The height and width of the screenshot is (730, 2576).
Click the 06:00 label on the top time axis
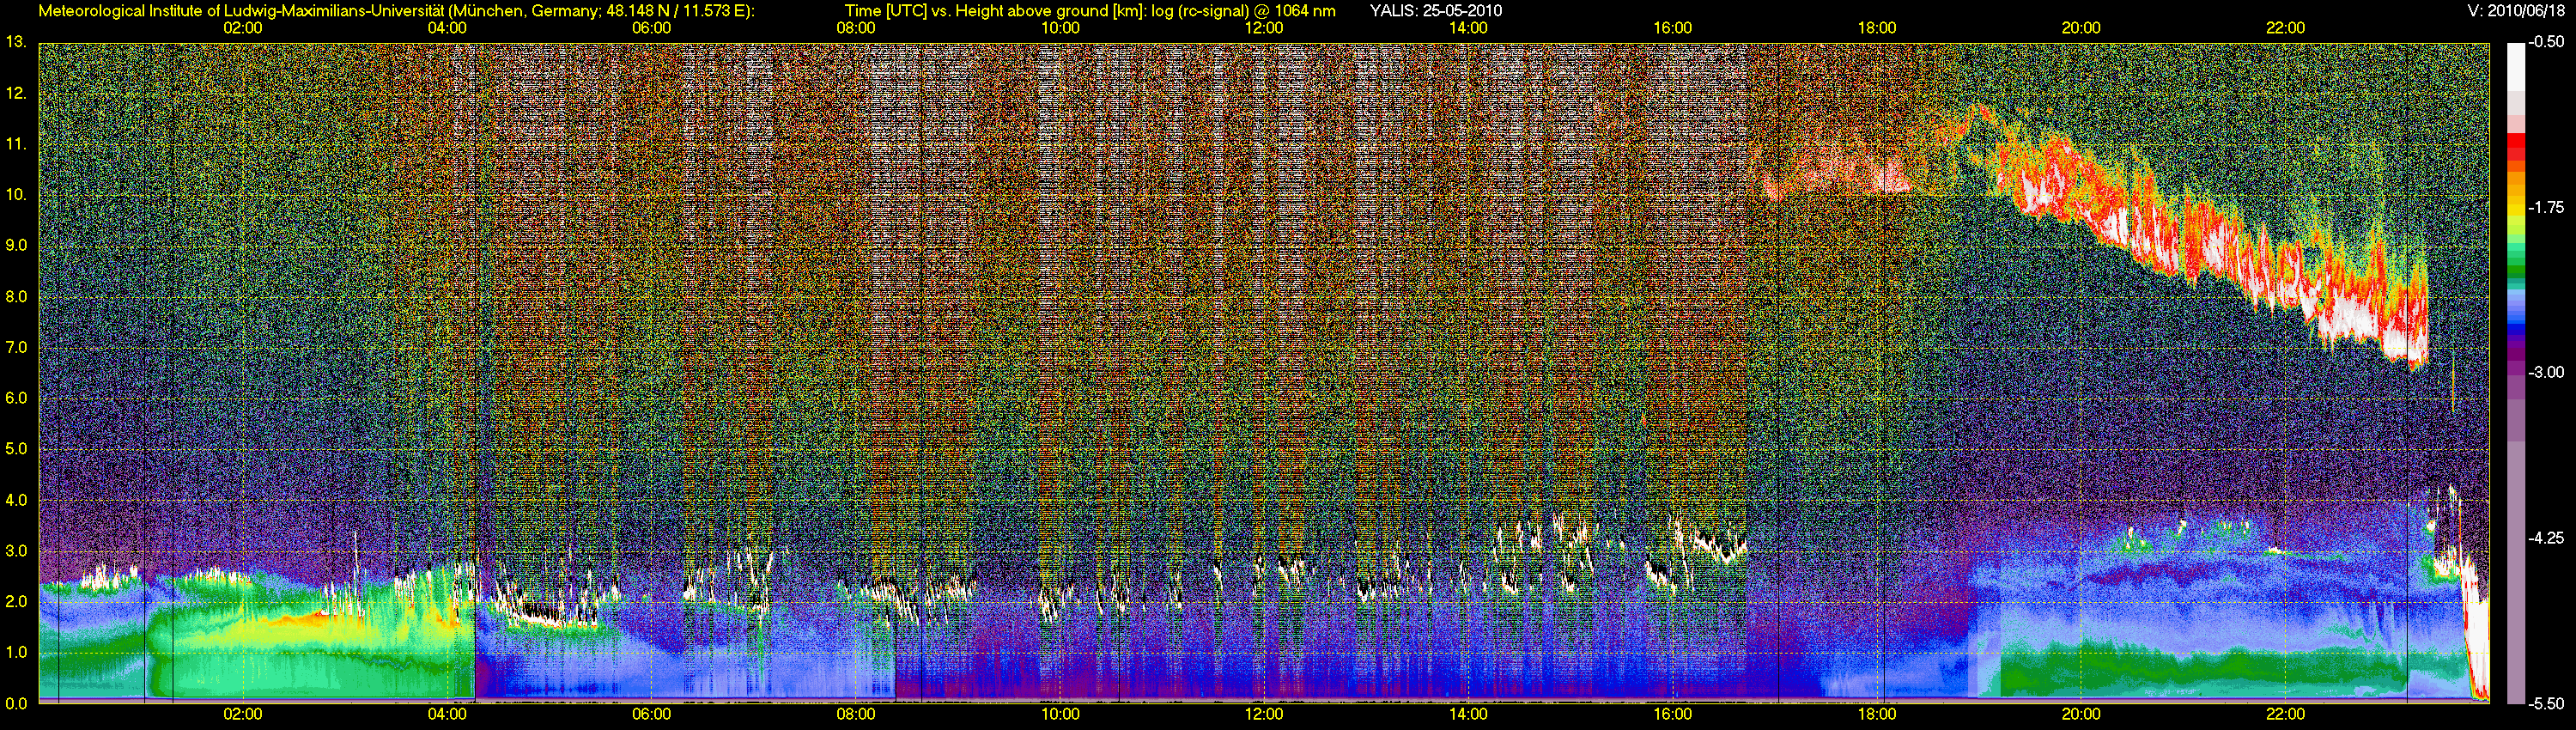651,28
